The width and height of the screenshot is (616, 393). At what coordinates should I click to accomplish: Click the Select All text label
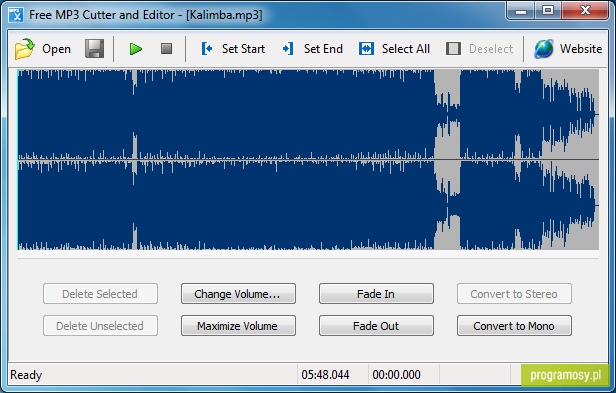click(x=406, y=49)
